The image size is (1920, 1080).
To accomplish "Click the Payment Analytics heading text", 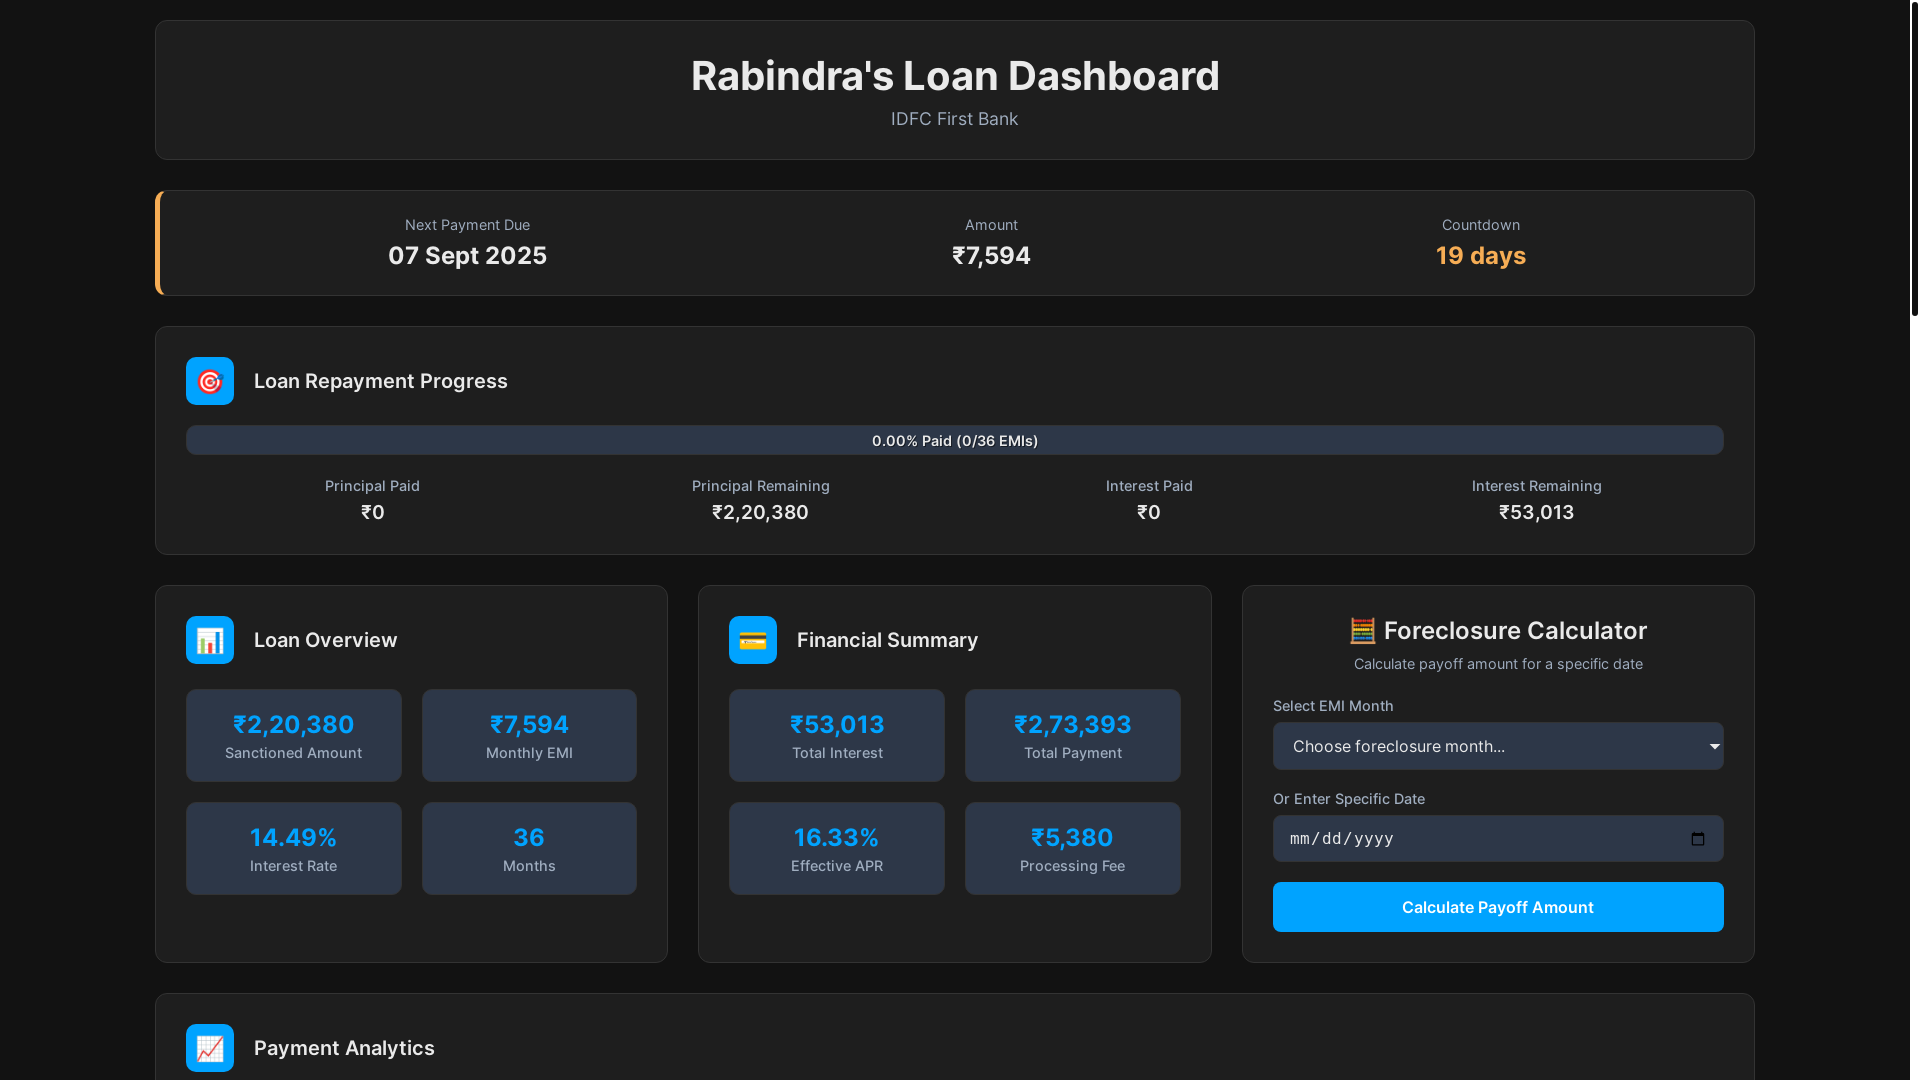I will point(344,1048).
